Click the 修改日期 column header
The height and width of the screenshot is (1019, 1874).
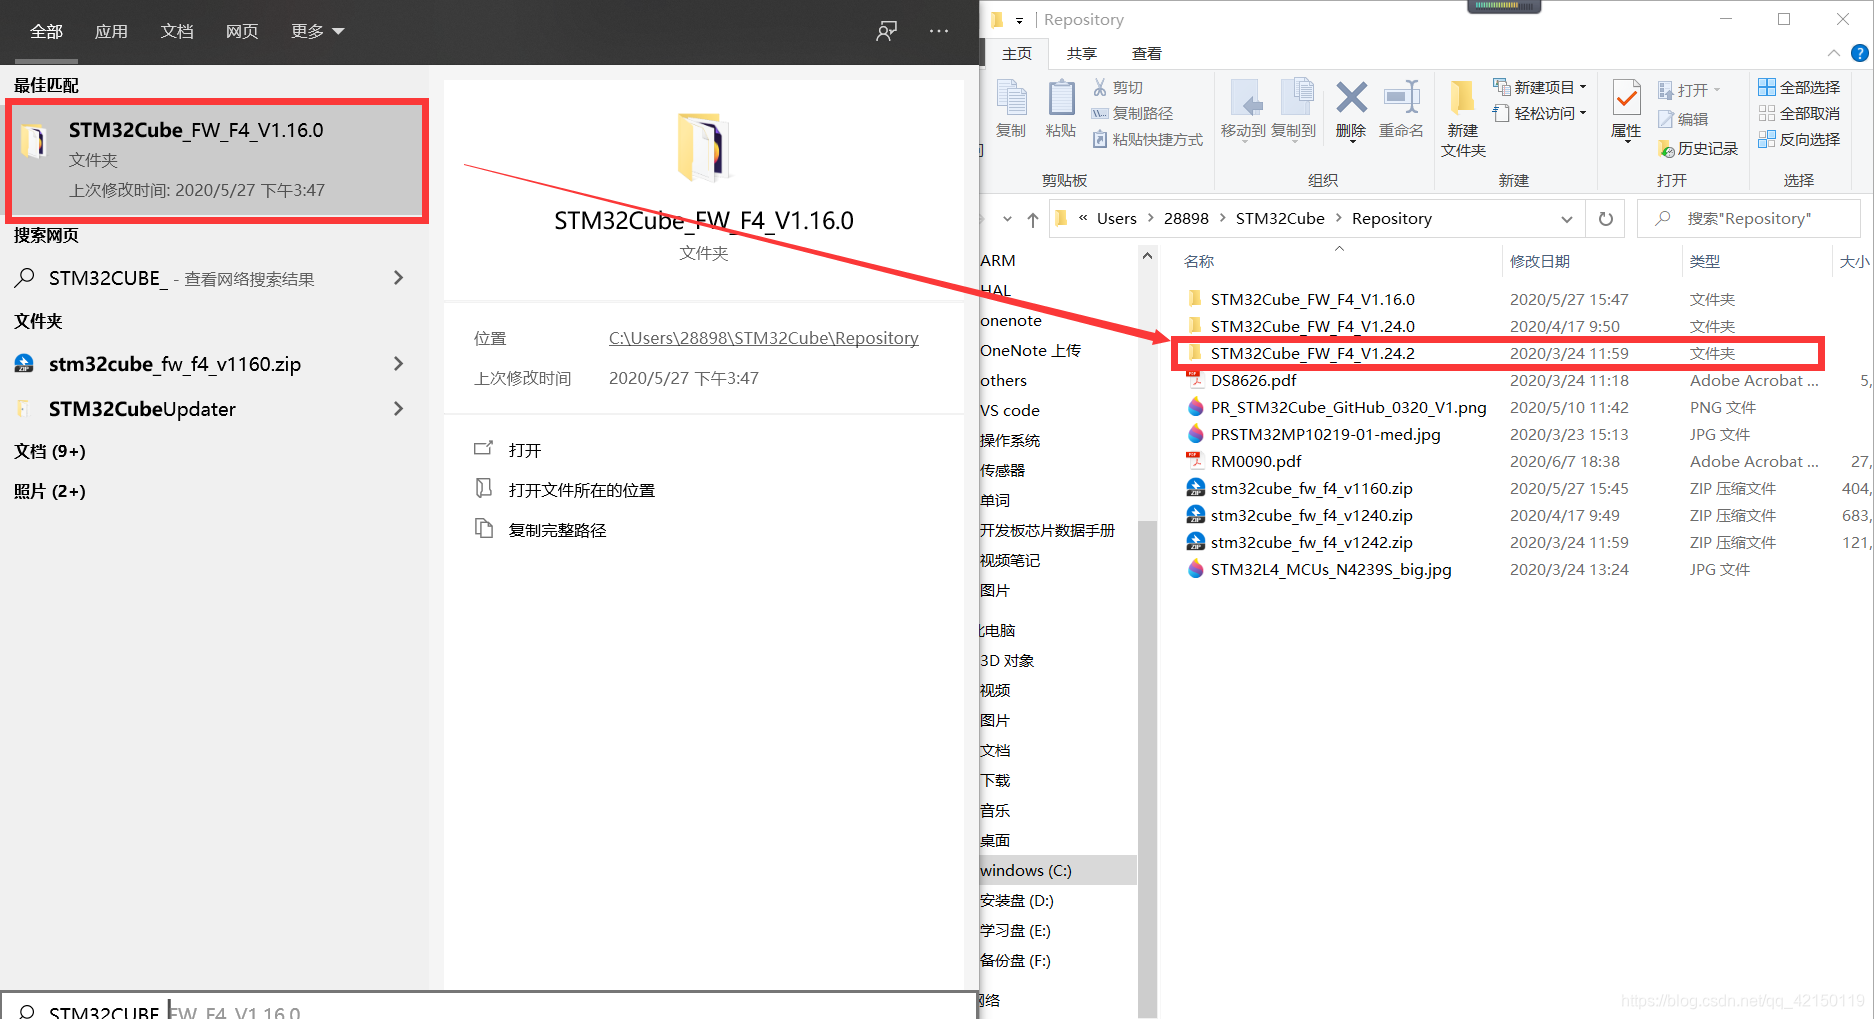click(1540, 261)
